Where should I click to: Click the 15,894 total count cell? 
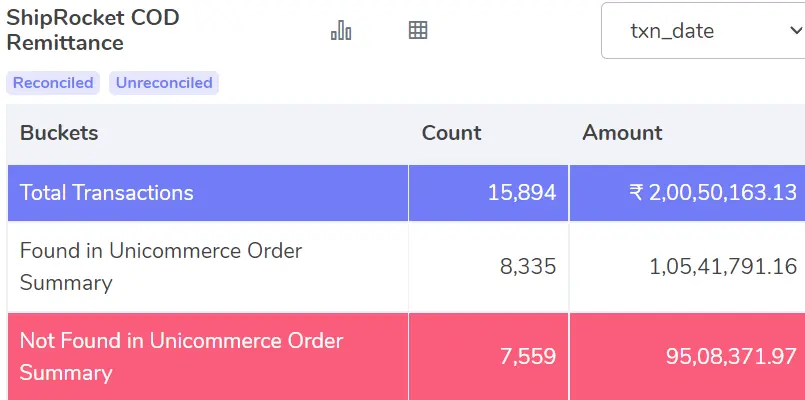[x=522, y=193]
